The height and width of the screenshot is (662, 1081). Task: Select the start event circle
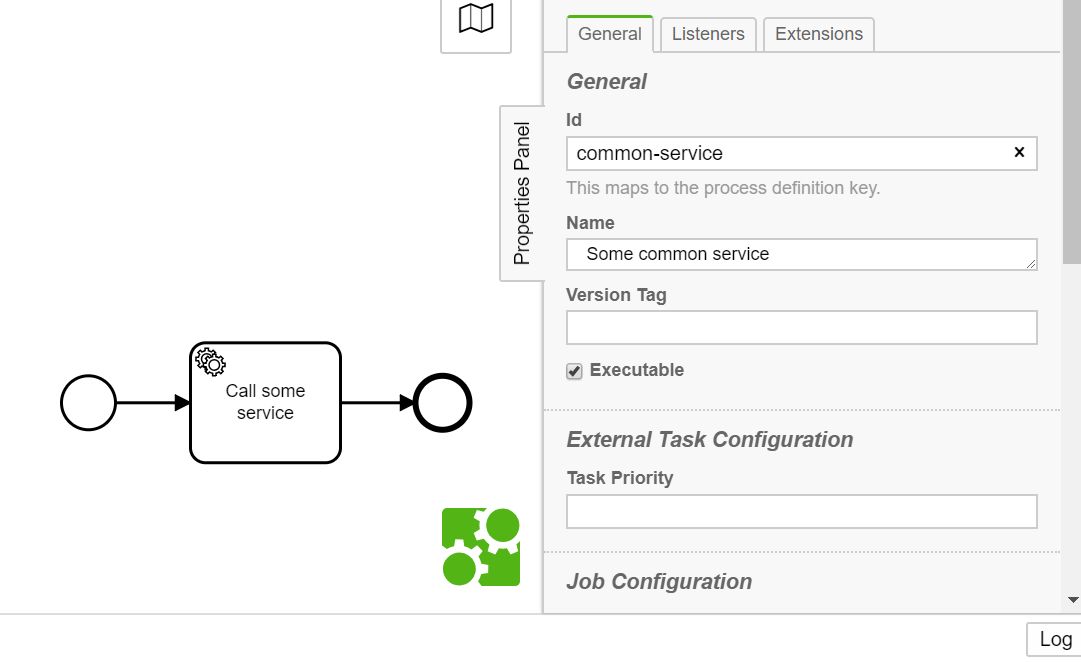tap(89, 403)
